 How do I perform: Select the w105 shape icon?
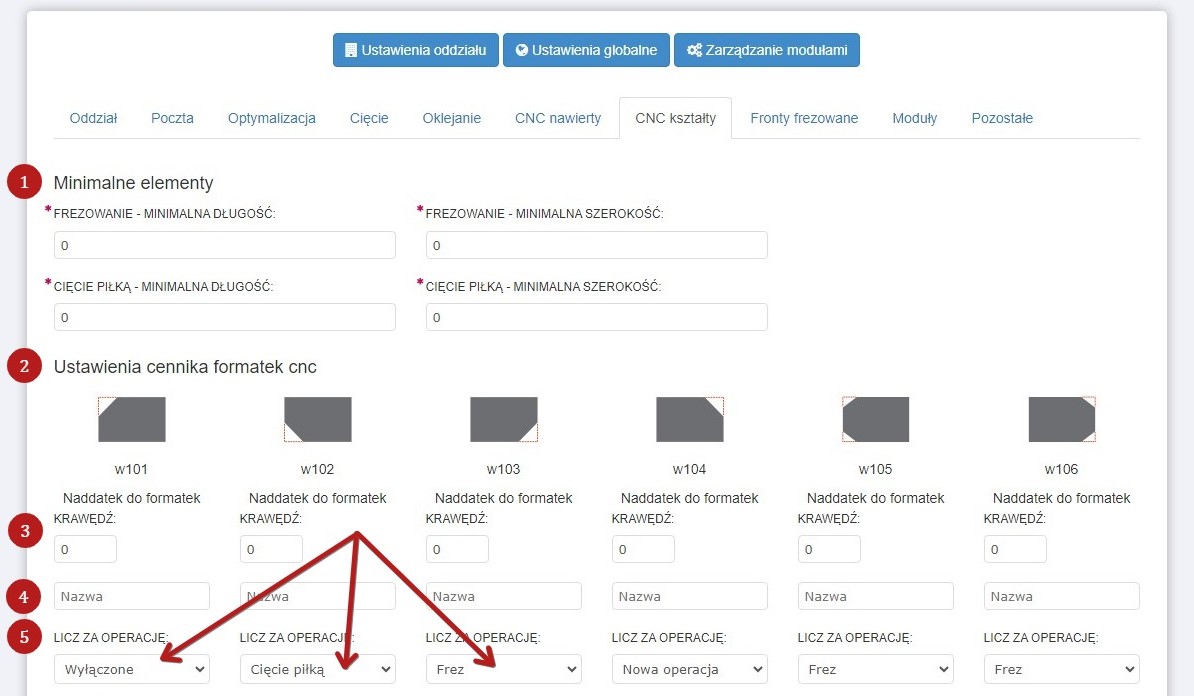tap(876, 419)
